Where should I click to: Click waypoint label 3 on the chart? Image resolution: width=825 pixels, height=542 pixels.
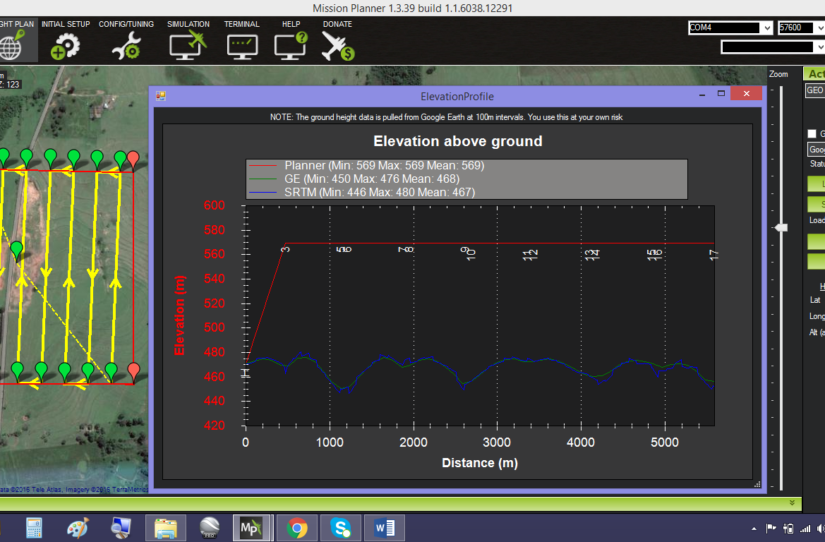click(x=285, y=249)
